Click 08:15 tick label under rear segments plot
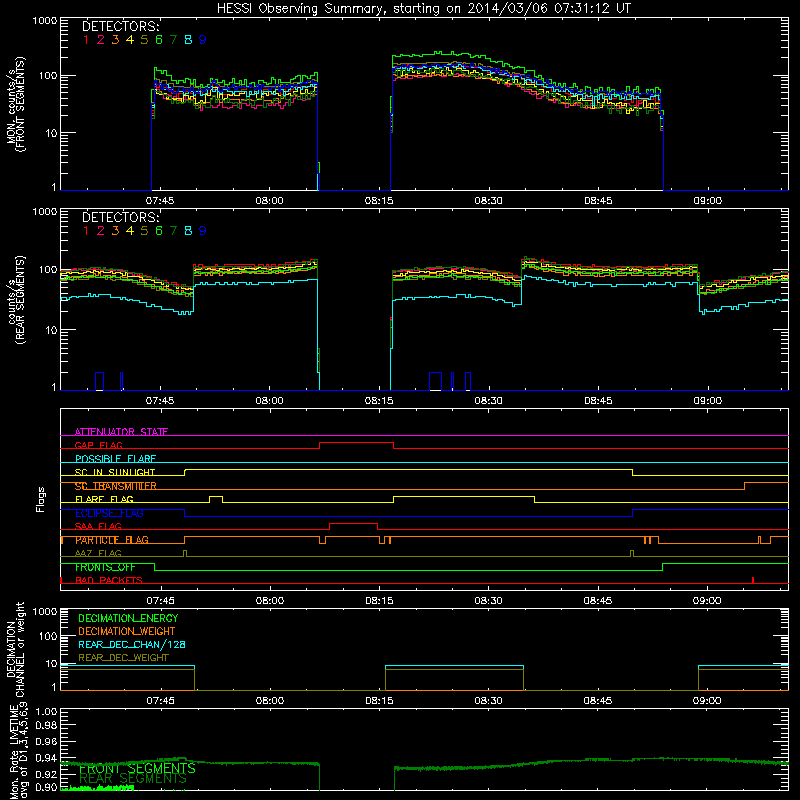The width and height of the screenshot is (800, 800). (379, 401)
